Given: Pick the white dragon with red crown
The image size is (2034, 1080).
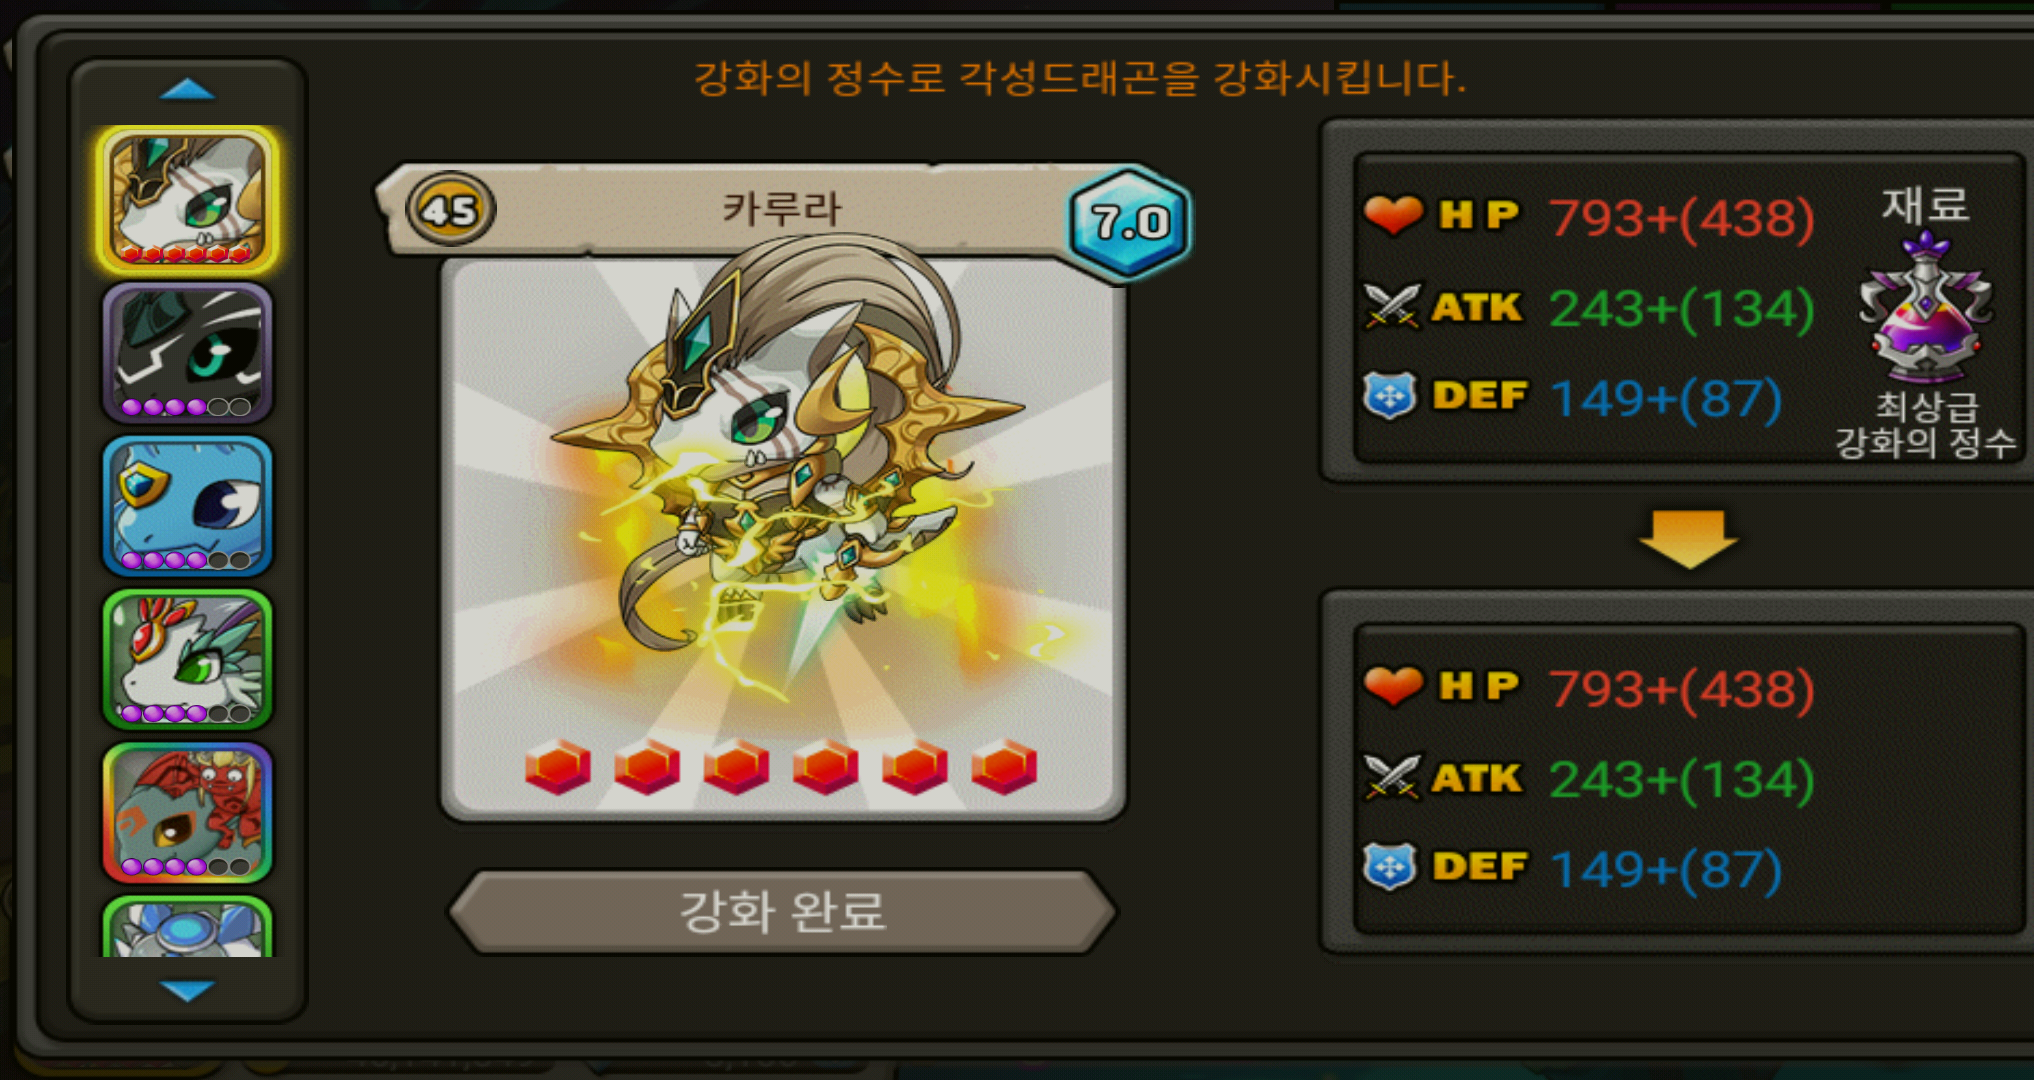Looking at the screenshot, I should point(188,659).
